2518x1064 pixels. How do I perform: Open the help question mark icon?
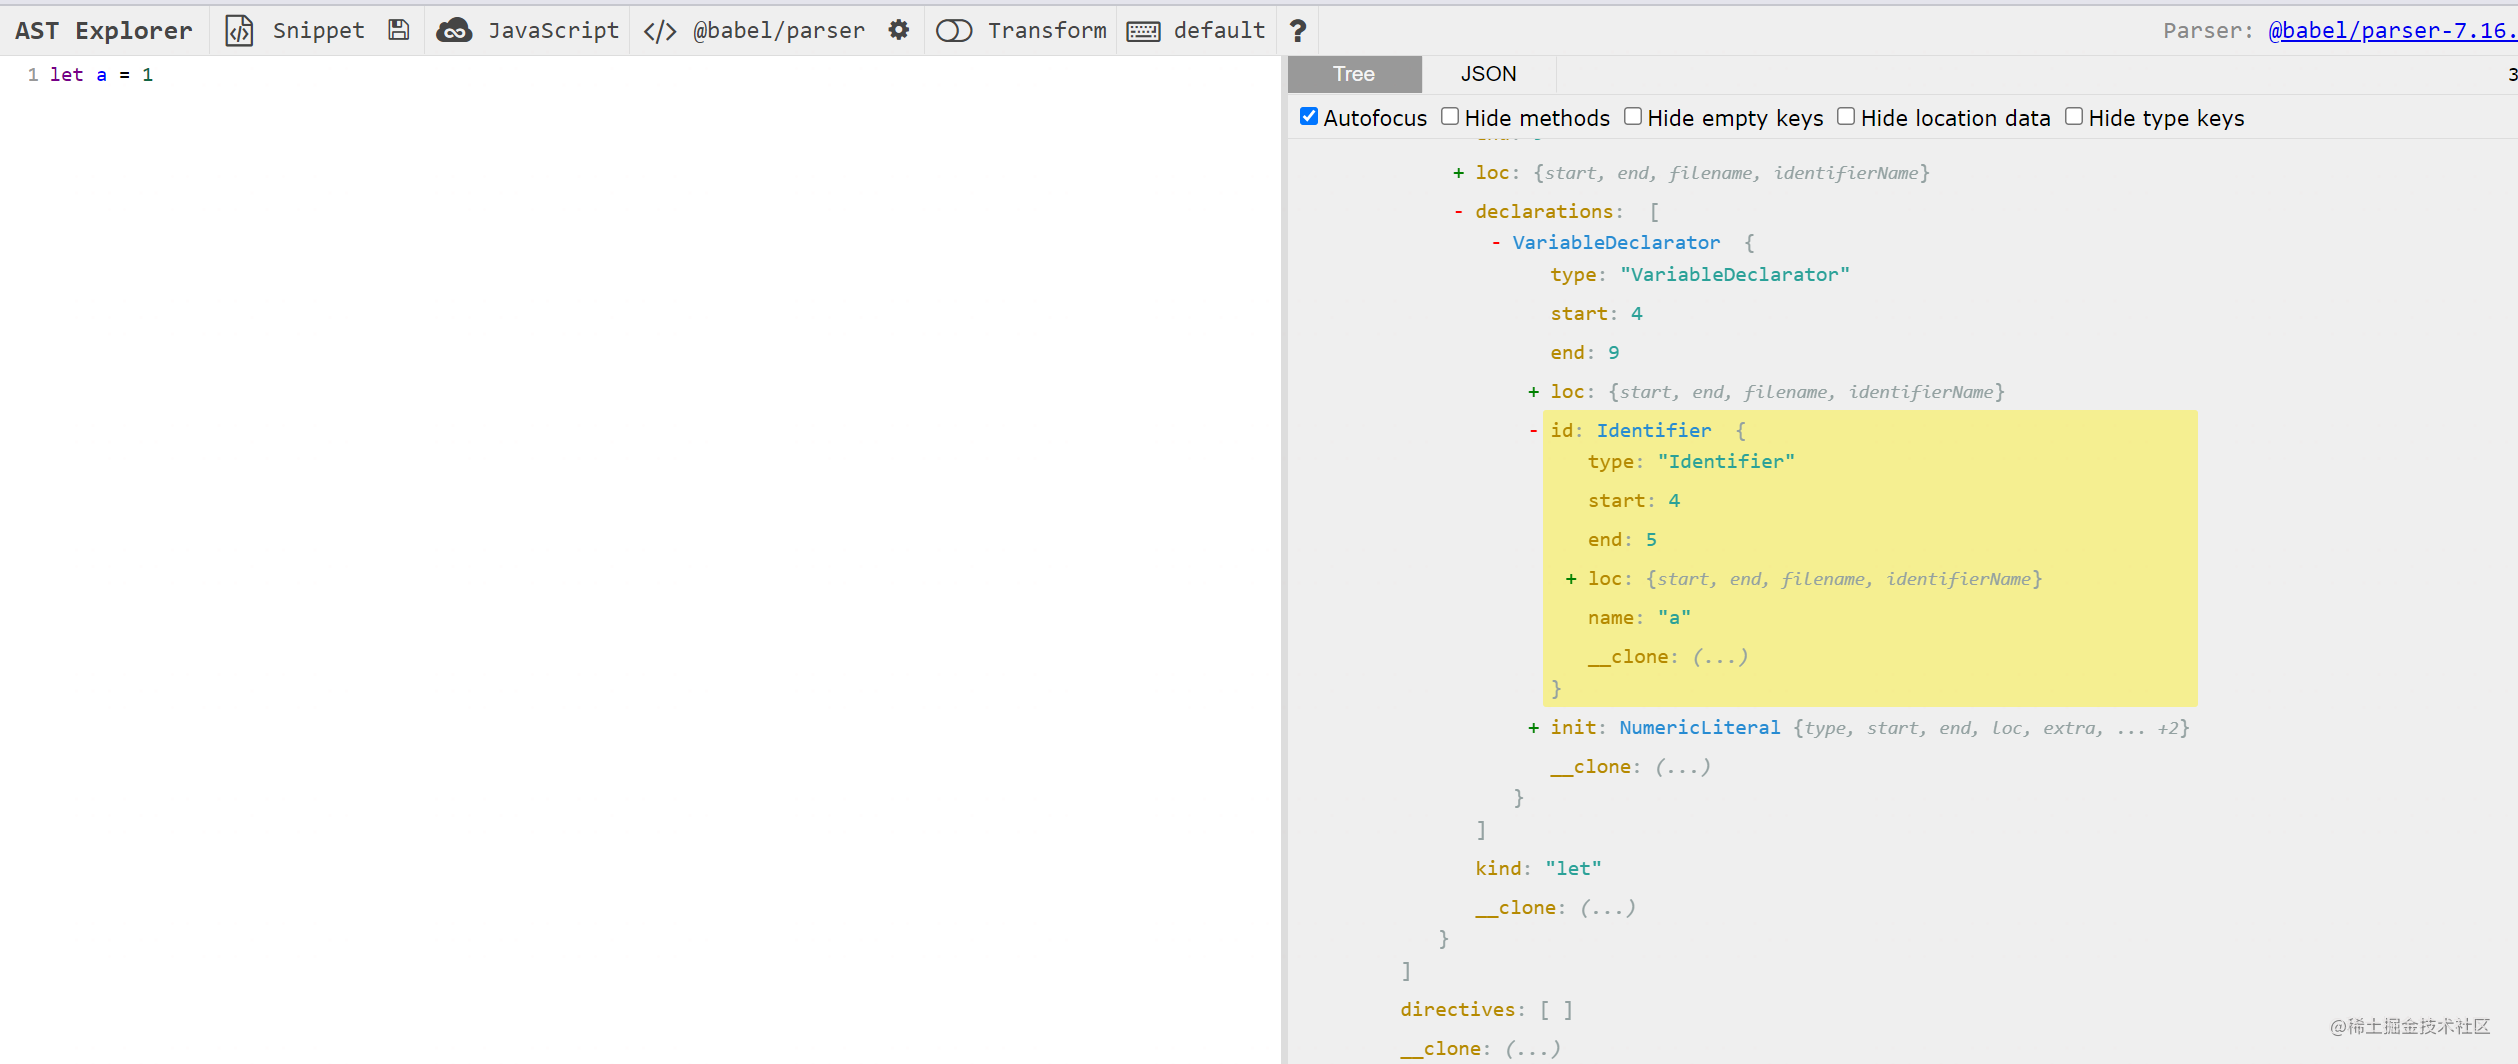(1298, 31)
